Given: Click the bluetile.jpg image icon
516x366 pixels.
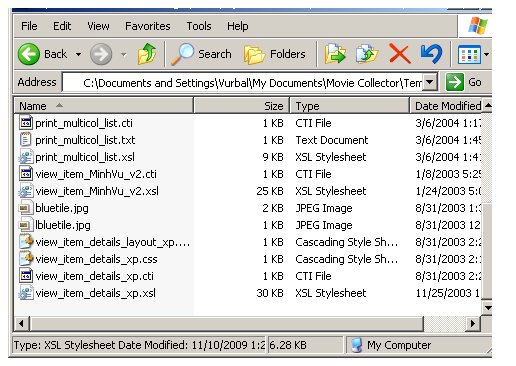Looking at the screenshot, I should [x=26, y=208].
